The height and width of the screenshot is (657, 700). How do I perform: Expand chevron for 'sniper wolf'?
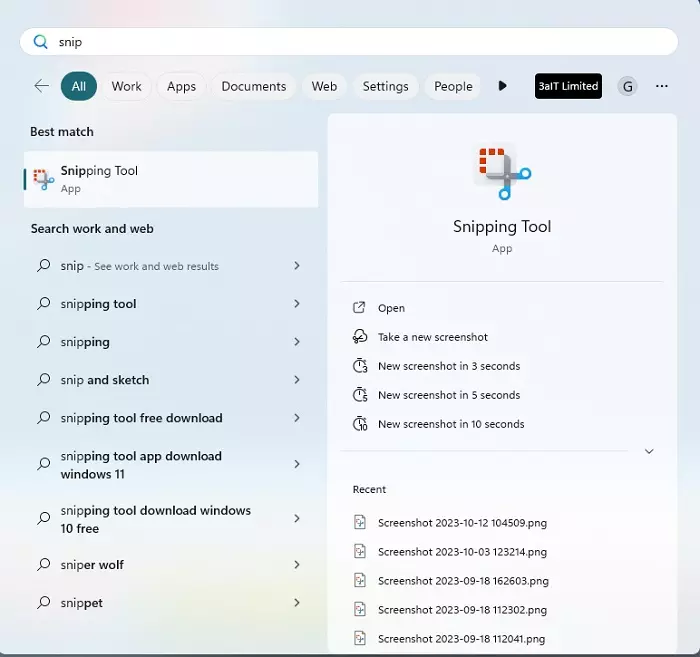pos(296,565)
